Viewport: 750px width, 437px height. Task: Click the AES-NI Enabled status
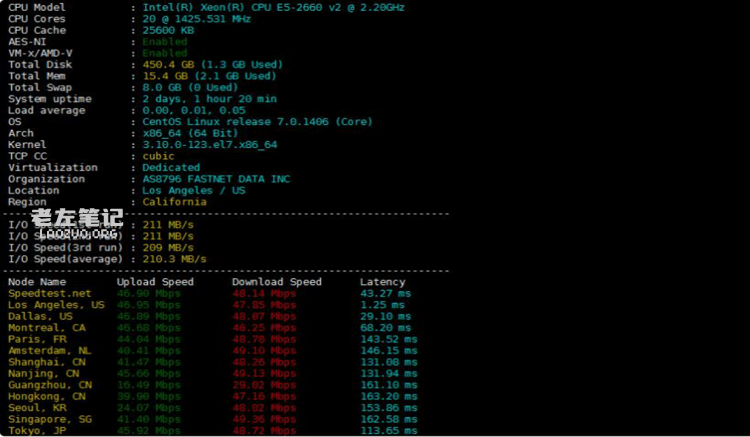pyautogui.click(x=164, y=42)
